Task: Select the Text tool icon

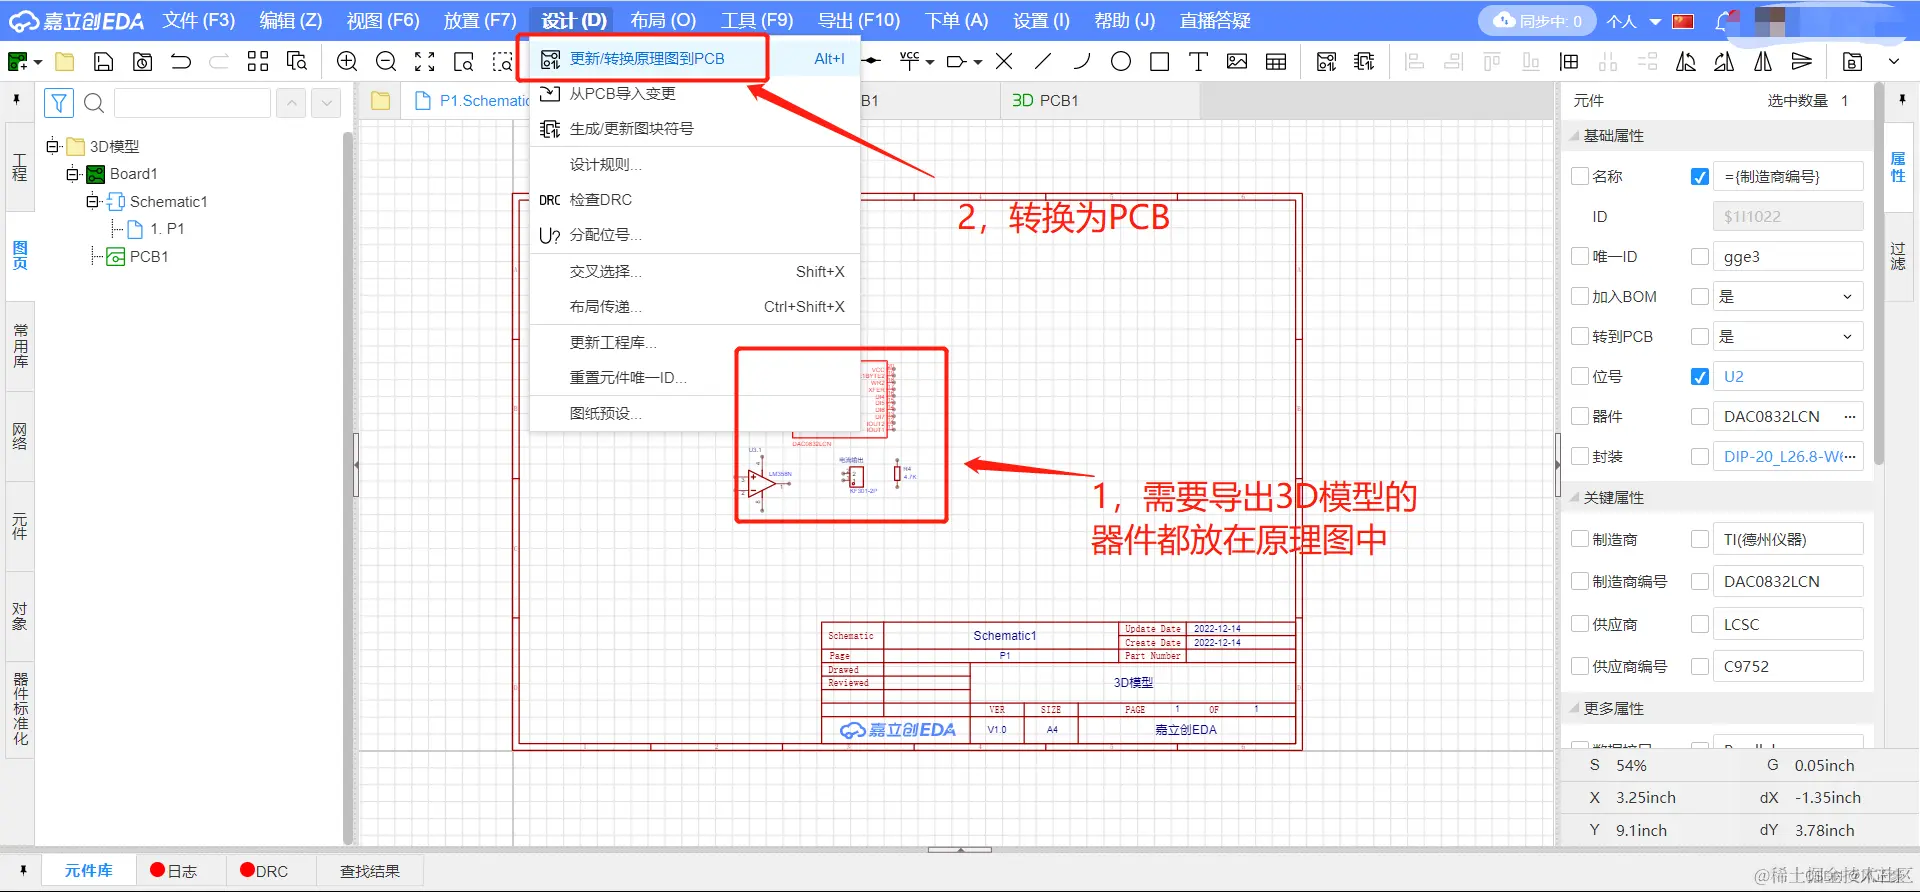Action: point(1198,62)
